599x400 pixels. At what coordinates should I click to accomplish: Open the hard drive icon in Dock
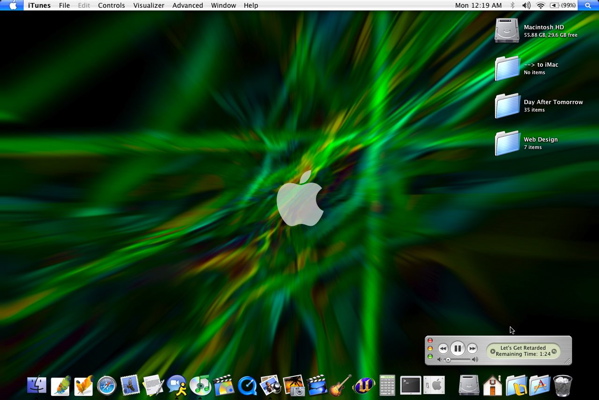[469, 385]
